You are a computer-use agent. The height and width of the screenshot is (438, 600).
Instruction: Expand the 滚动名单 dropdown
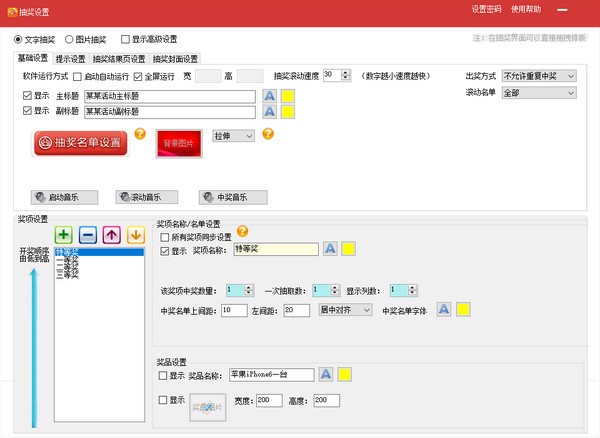coord(540,92)
